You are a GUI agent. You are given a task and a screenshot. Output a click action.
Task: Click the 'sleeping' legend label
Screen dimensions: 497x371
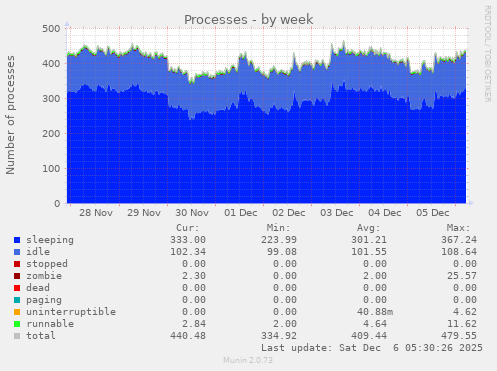(x=50, y=240)
